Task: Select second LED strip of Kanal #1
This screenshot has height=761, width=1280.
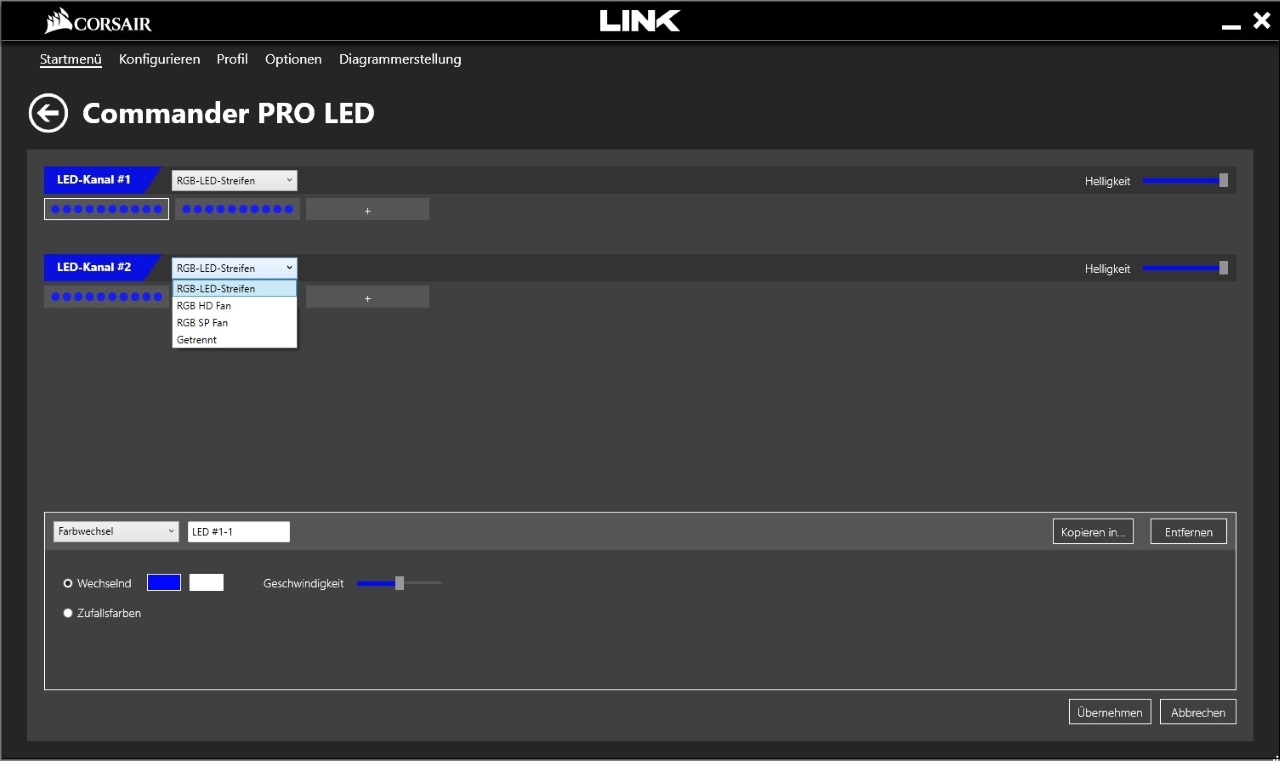Action: pyautogui.click(x=237, y=209)
